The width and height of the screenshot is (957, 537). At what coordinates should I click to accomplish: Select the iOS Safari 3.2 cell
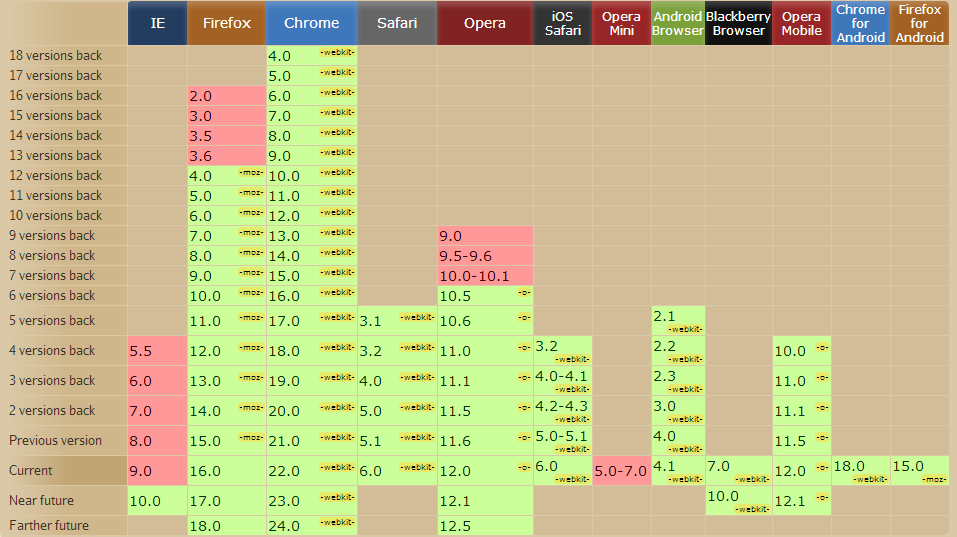[x=562, y=351]
